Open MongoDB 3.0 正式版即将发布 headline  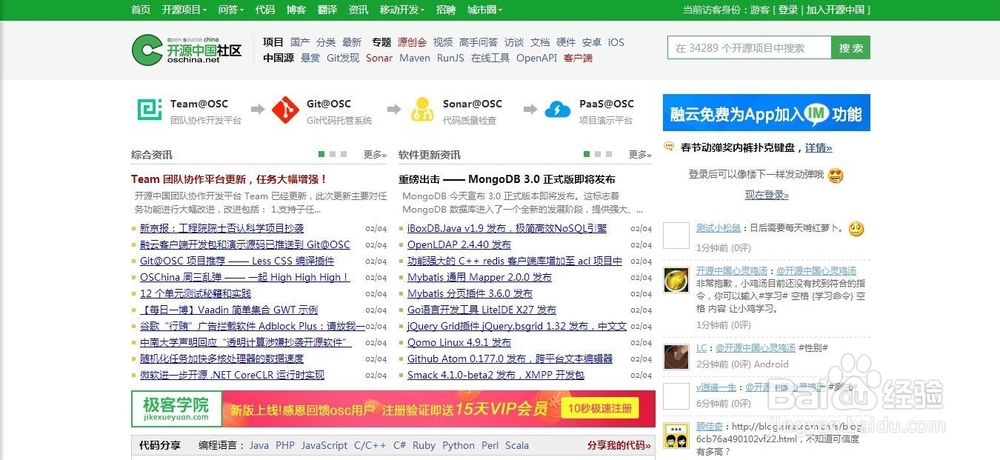click(x=507, y=179)
